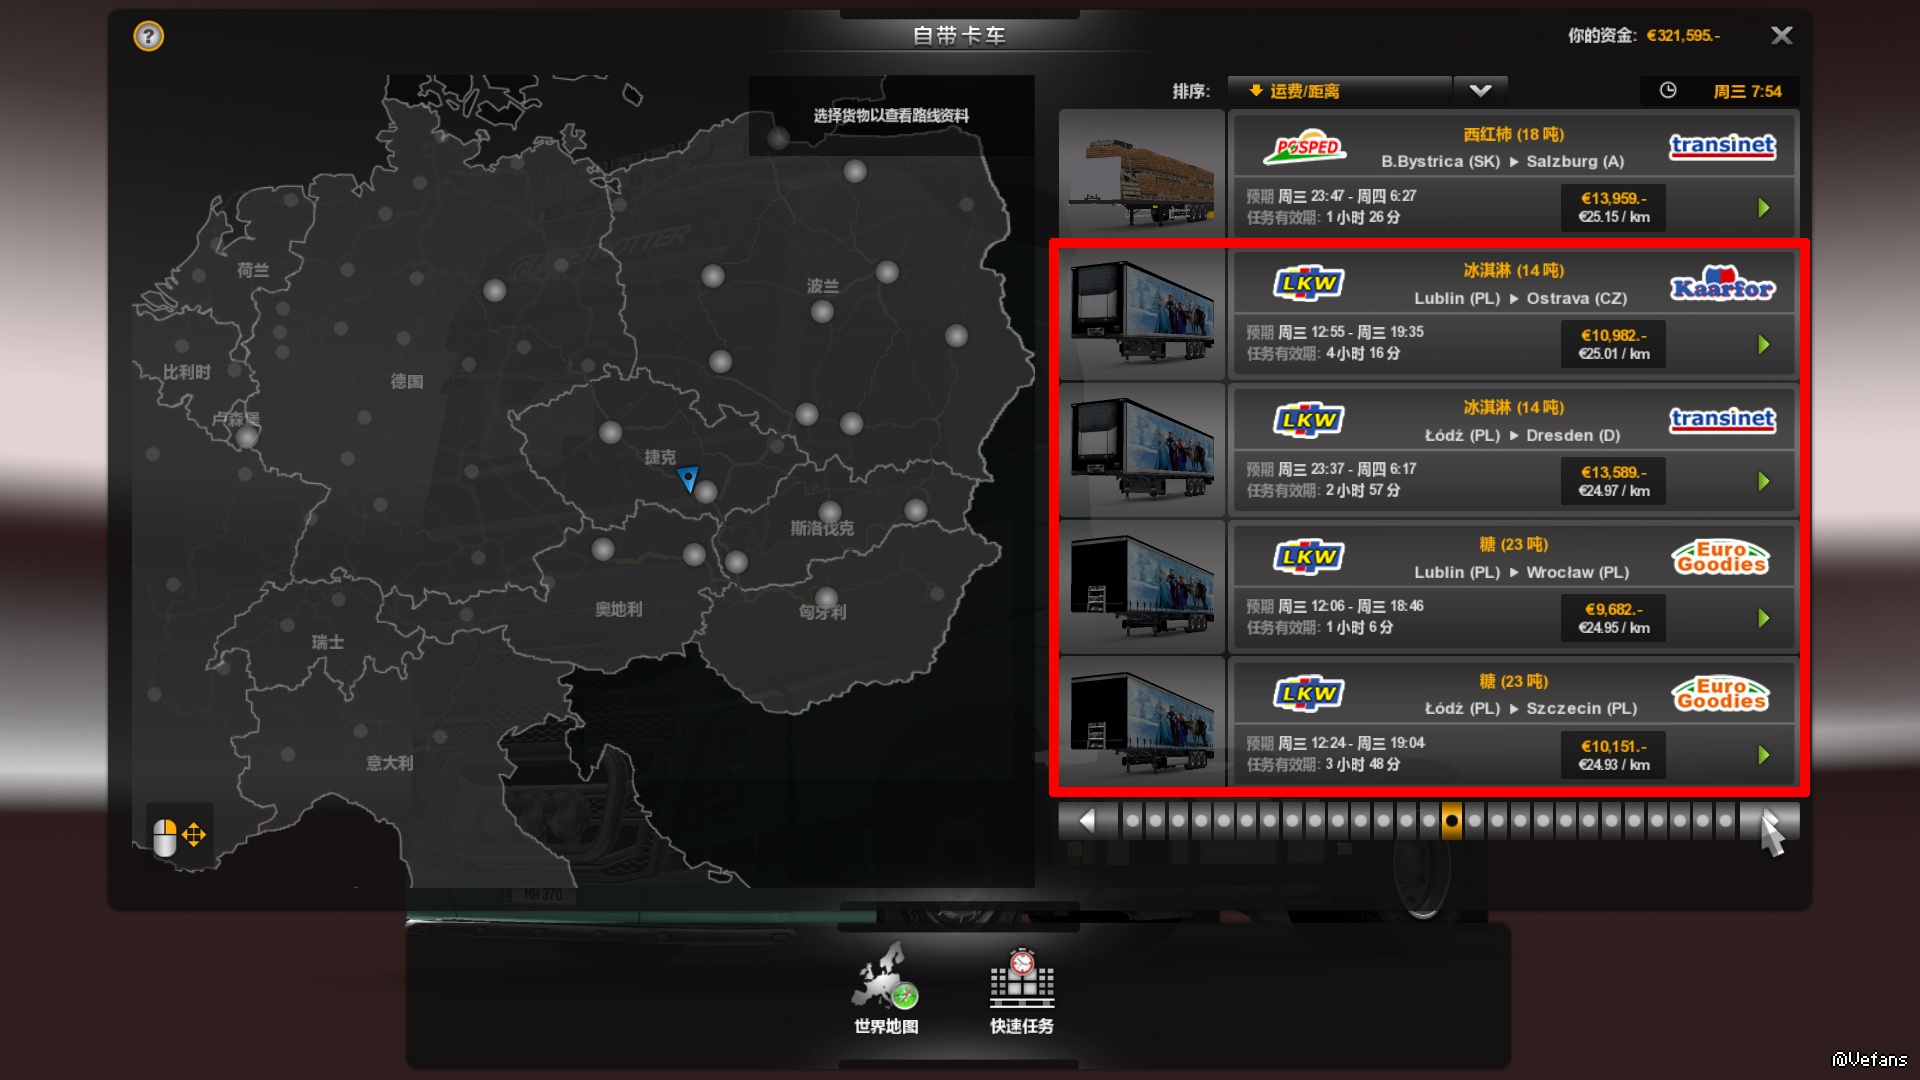
Task: Click the clock icon beside 周三 7:54
Action: [x=1668, y=91]
